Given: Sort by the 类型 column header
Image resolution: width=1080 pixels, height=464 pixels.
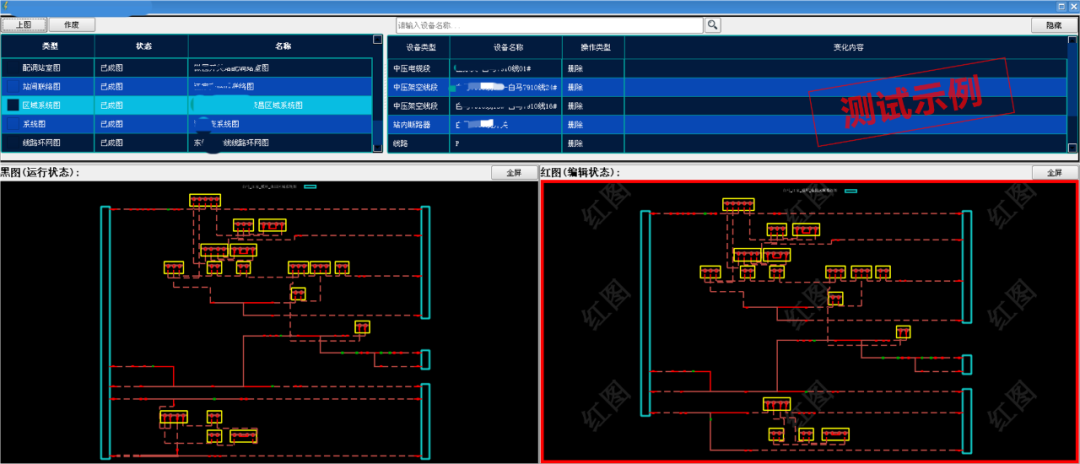Looking at the screenshot, I should click(50, 46).
